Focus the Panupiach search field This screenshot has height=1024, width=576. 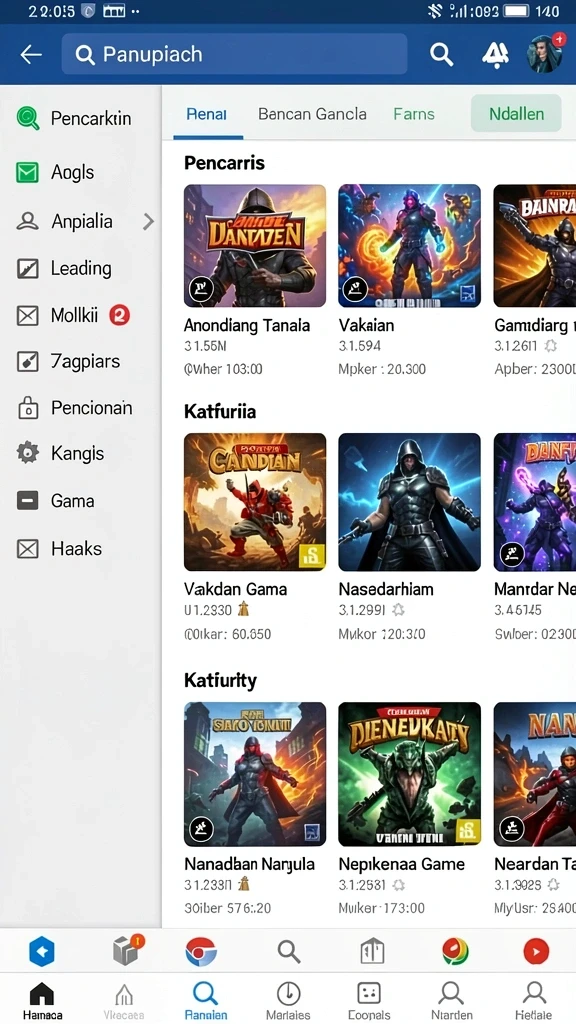[234, 54]
